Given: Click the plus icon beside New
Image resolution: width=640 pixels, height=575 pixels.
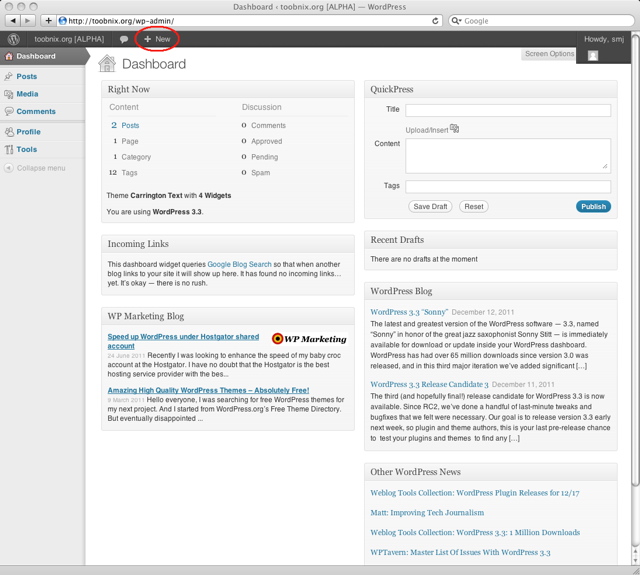Looking at the screenshot, I should 148,39.
